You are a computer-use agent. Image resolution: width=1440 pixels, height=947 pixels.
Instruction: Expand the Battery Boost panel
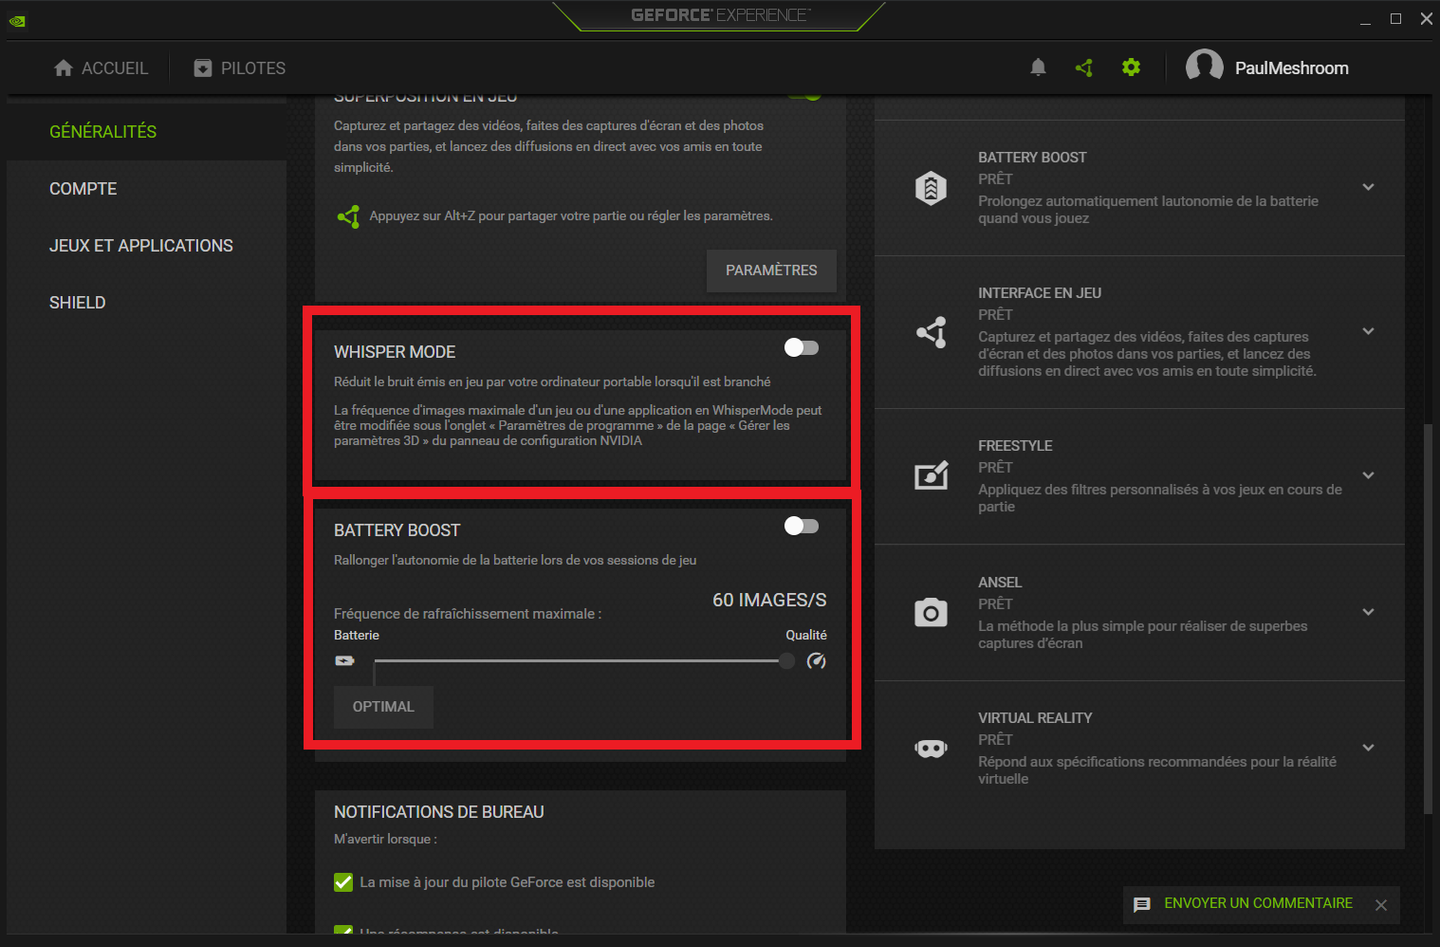[1368, 186]
